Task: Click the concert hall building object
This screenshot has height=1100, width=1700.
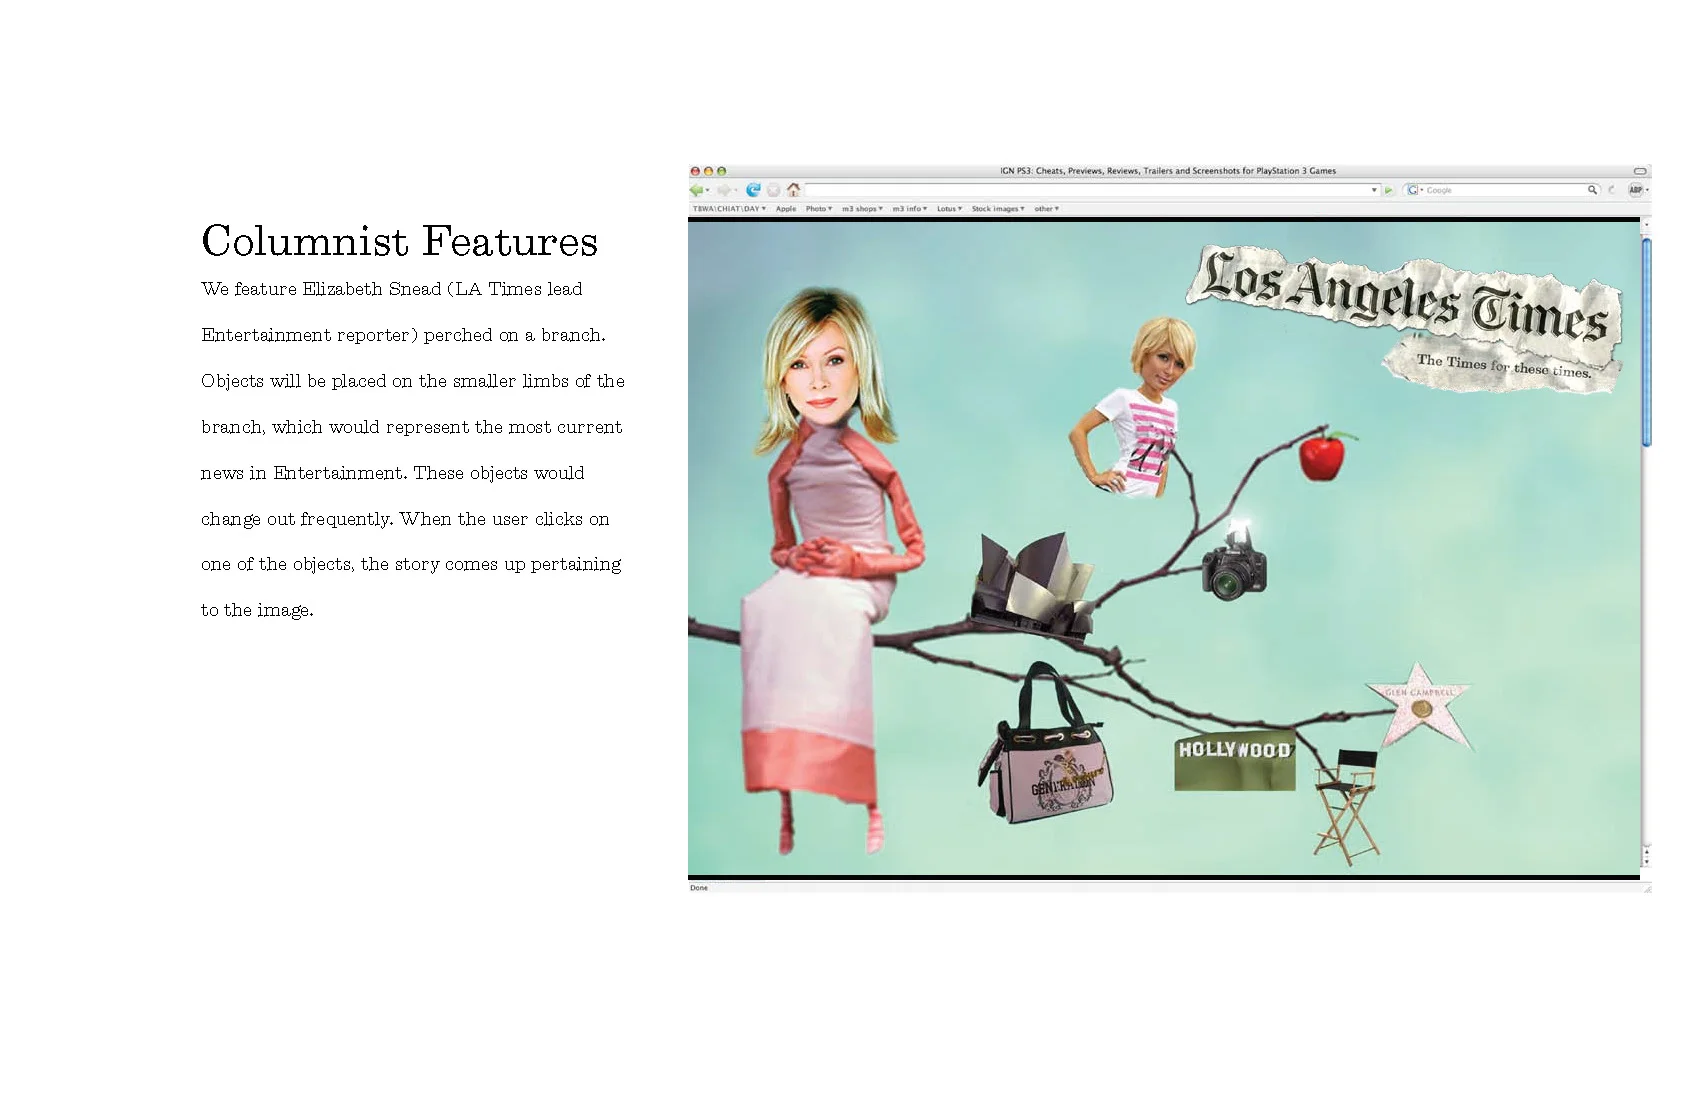Action: [x=1034, y=585]
